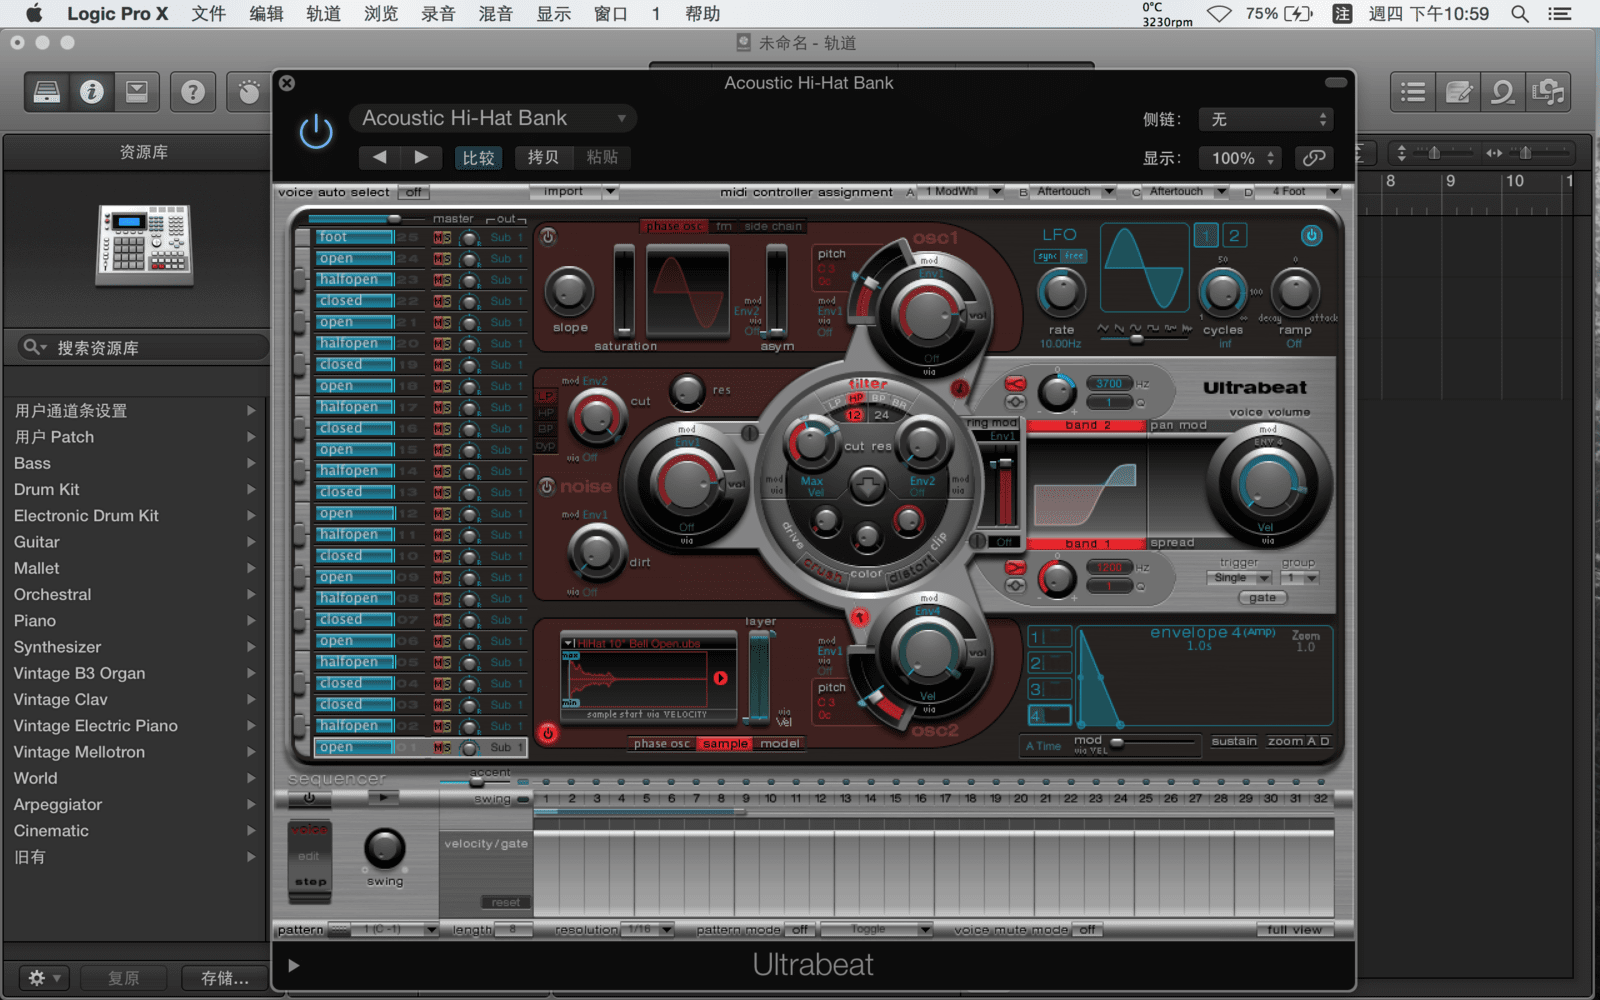Open the side chain 无 dropdown
The image size is (1600, 1000).
1267,119
